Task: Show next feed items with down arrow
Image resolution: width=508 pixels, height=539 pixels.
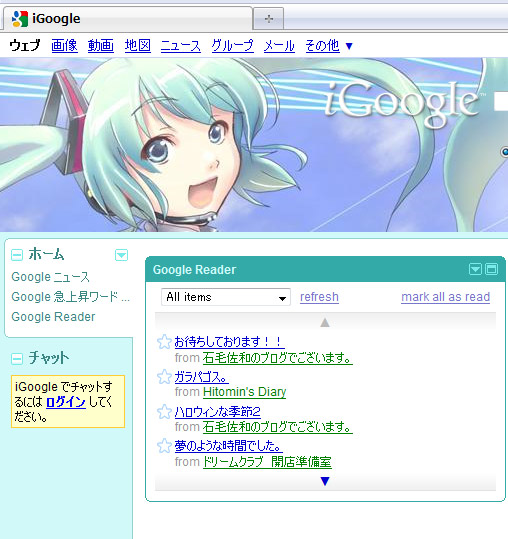Action: click(325, 481)
